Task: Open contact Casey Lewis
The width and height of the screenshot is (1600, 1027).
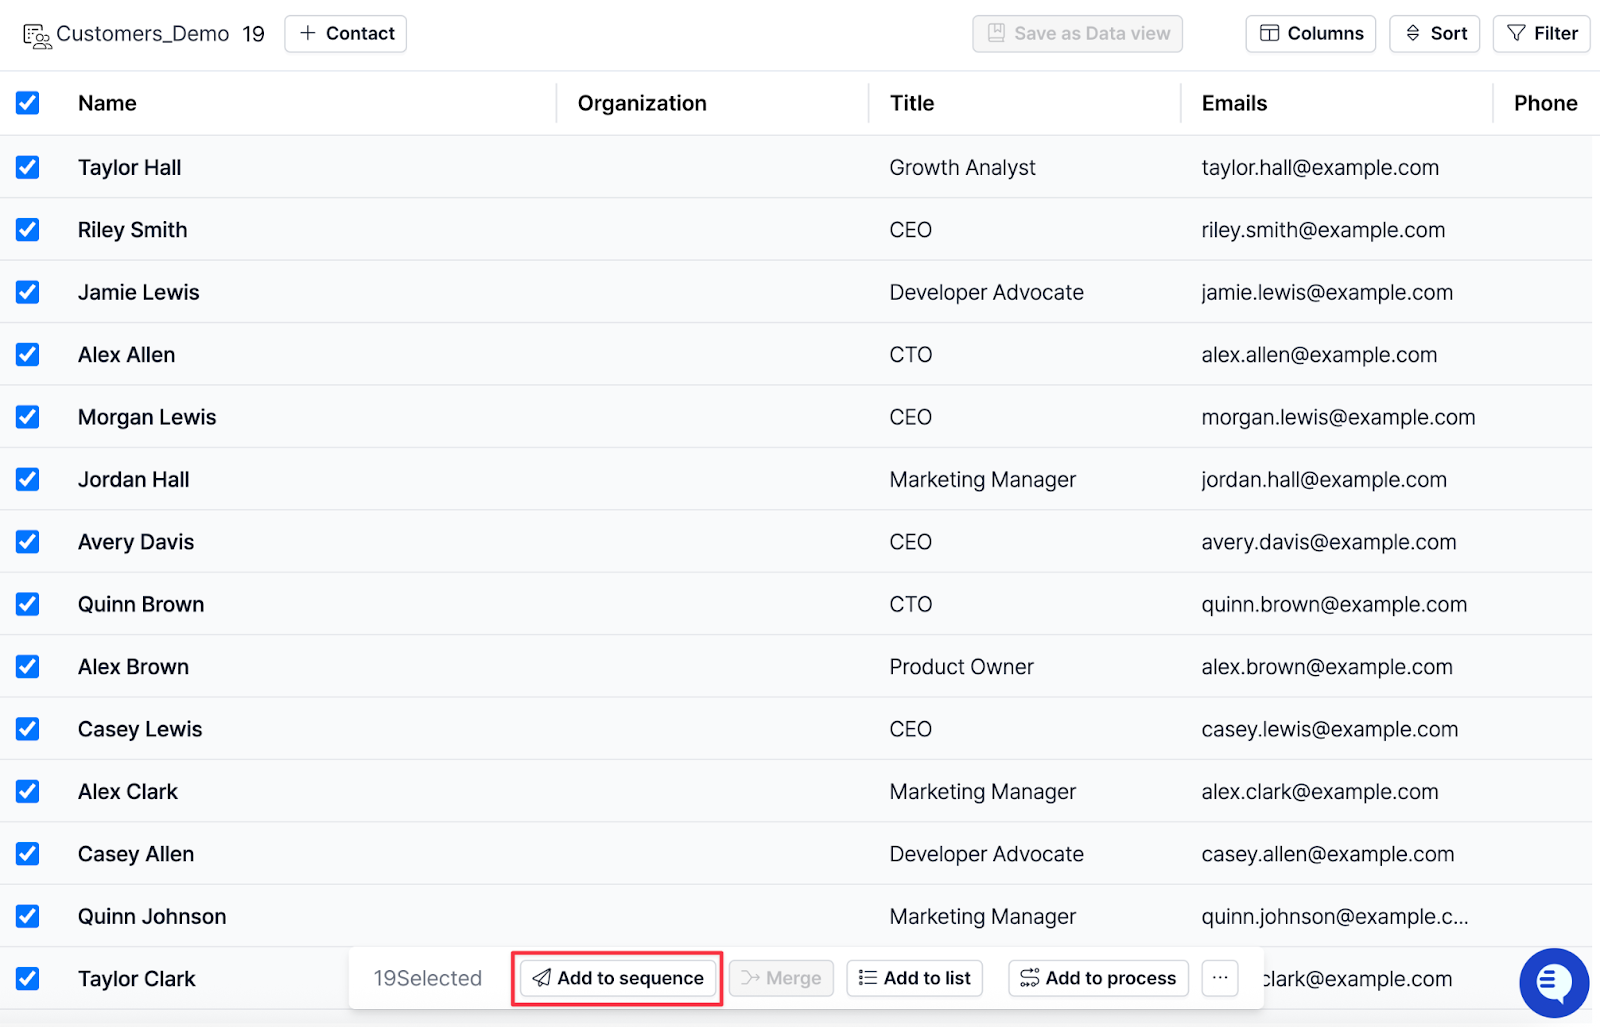Action: pyautogui.click(x=140, y=729)
